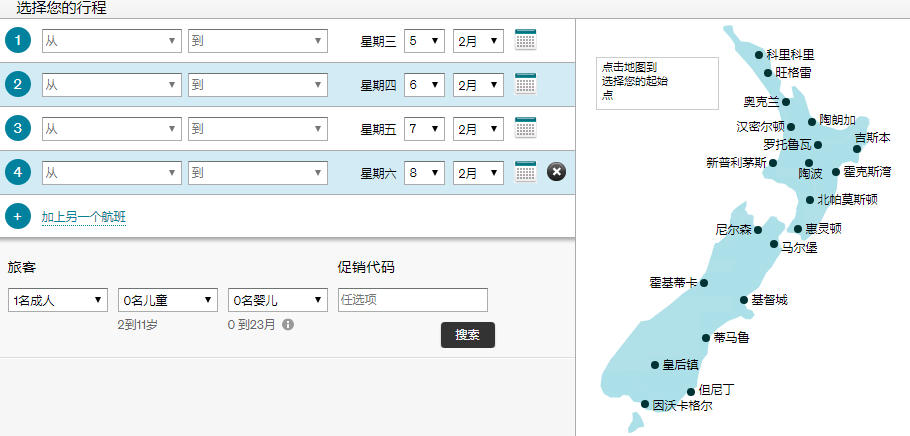This screenshot has width=910, height=436.
Task: Expand the 0名儿童 children dropdown
Action: pos(167,300)
